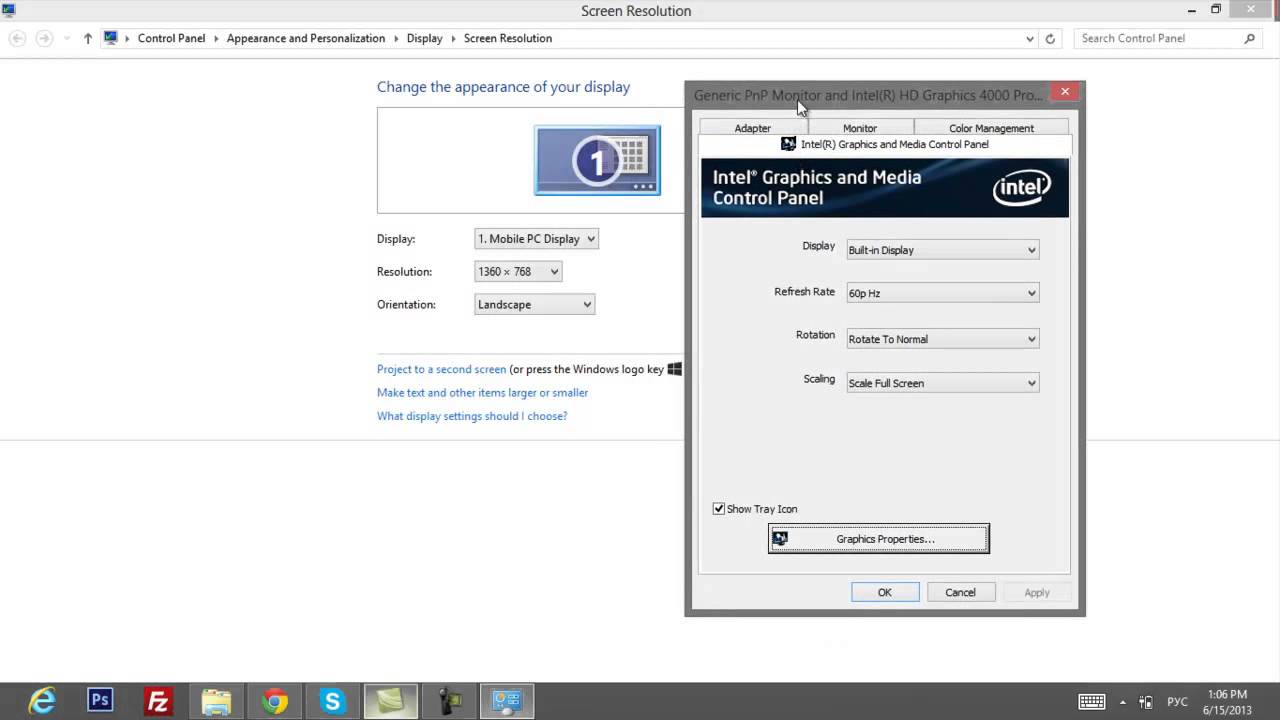Screen dimensions: 1280x720
Task: Select Intel Graphics and Media Control Panel tab
Action: coord(884,144)
